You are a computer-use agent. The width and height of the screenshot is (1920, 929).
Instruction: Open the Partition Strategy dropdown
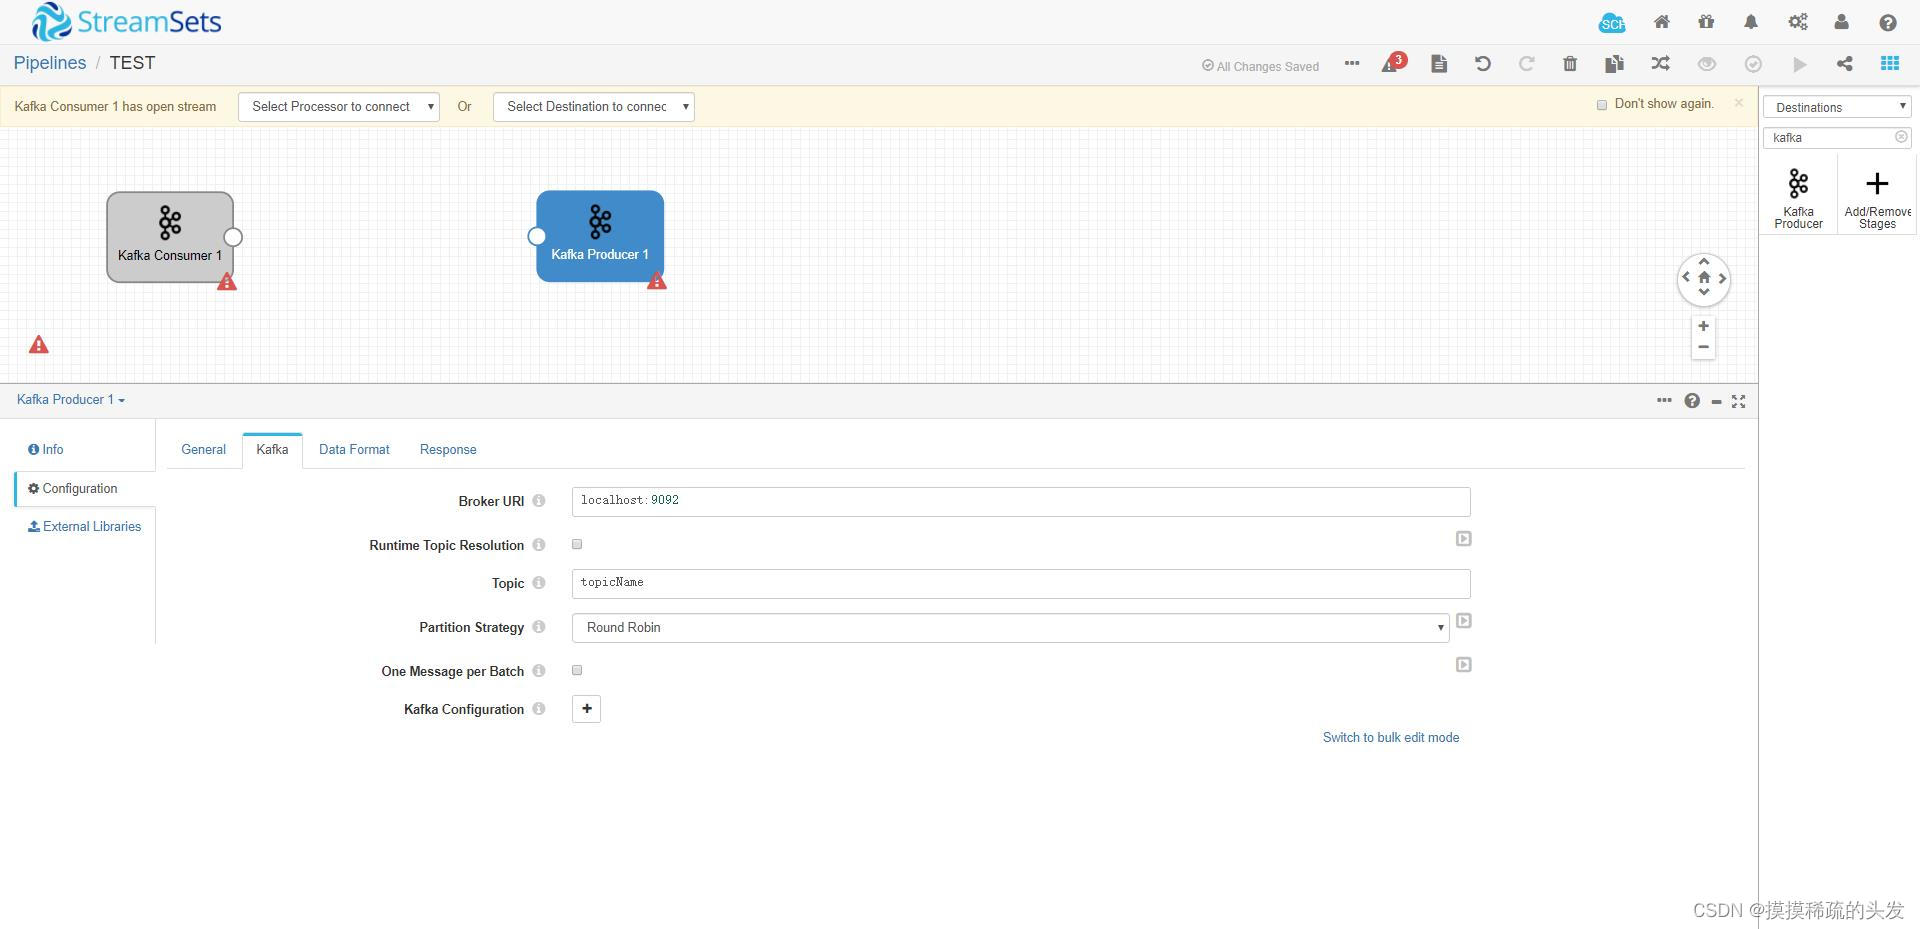[1438, 627]
